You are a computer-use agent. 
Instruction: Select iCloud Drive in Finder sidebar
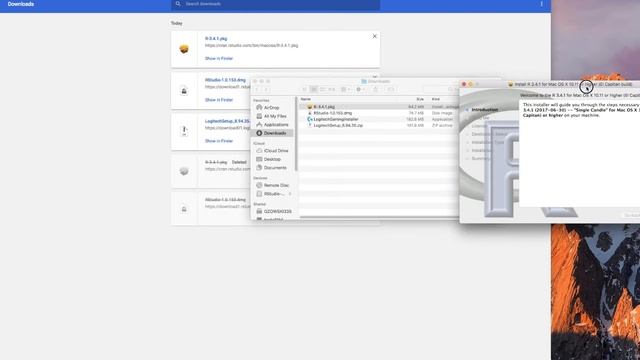(276, 151)
